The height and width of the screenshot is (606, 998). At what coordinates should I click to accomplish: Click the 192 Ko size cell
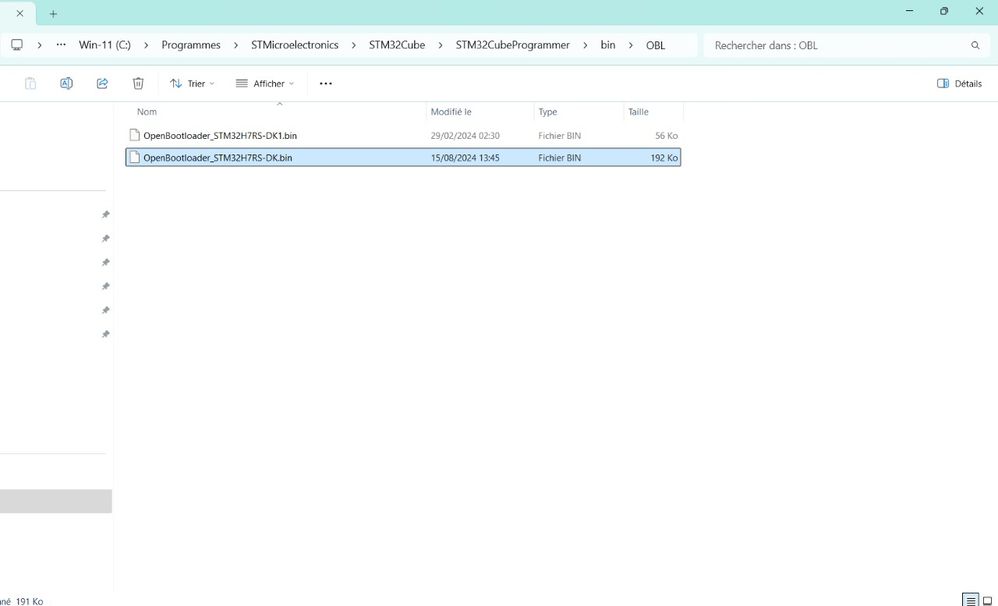tap(664, 157)
